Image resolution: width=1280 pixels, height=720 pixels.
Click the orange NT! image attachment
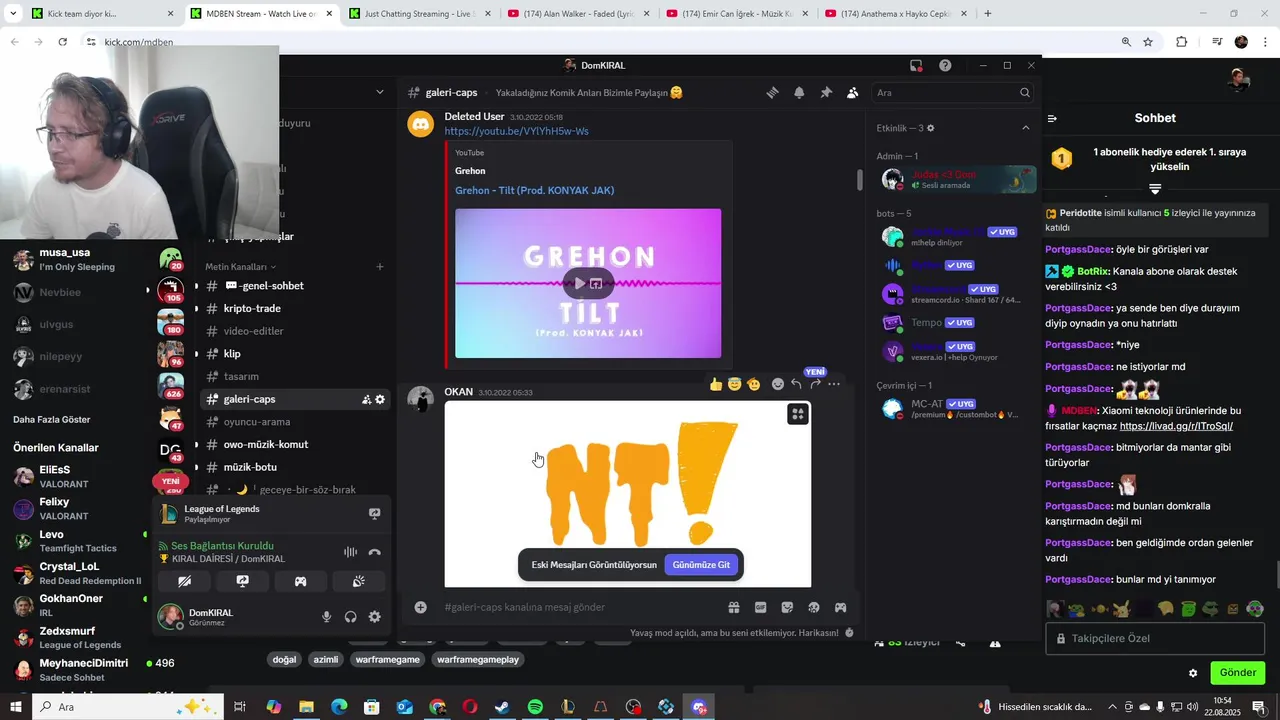[628, 494]
